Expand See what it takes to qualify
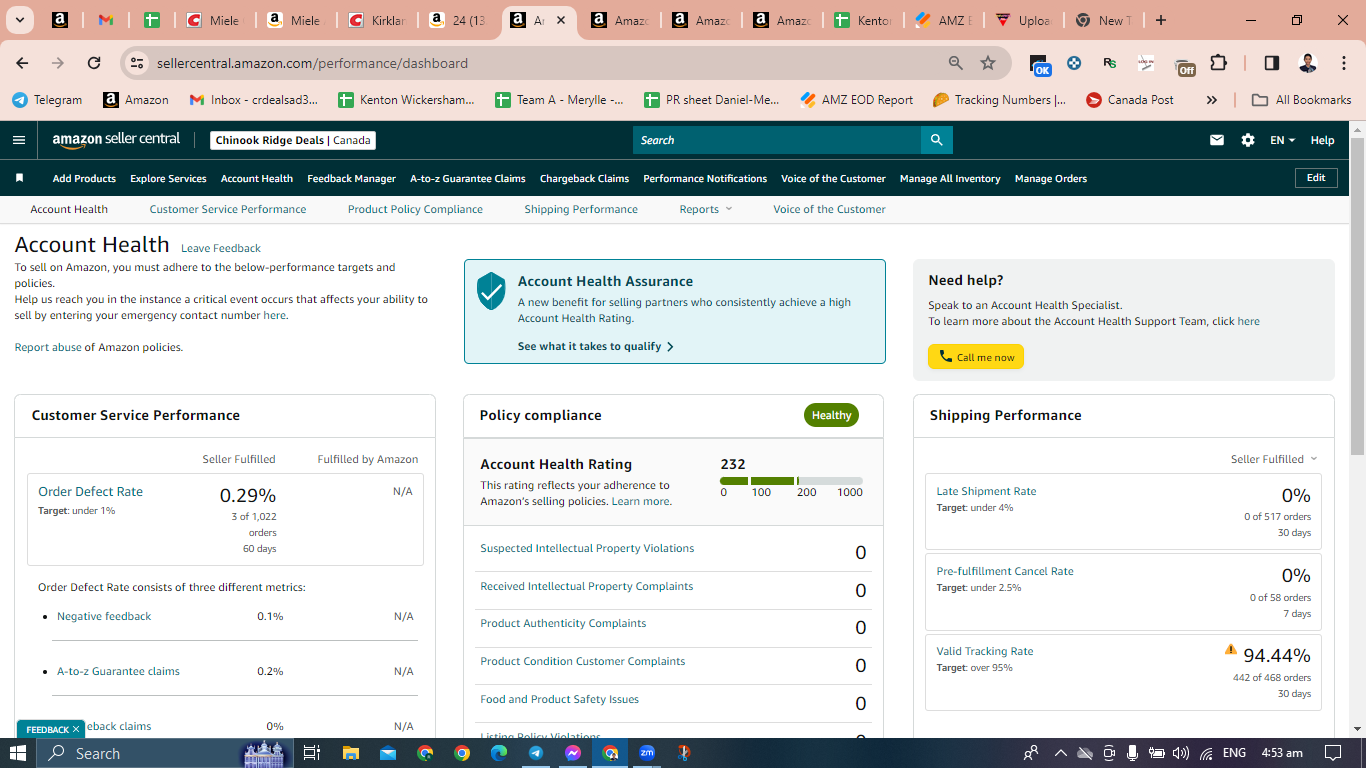Screen dimensions: 1366x768 pos(596,346)
